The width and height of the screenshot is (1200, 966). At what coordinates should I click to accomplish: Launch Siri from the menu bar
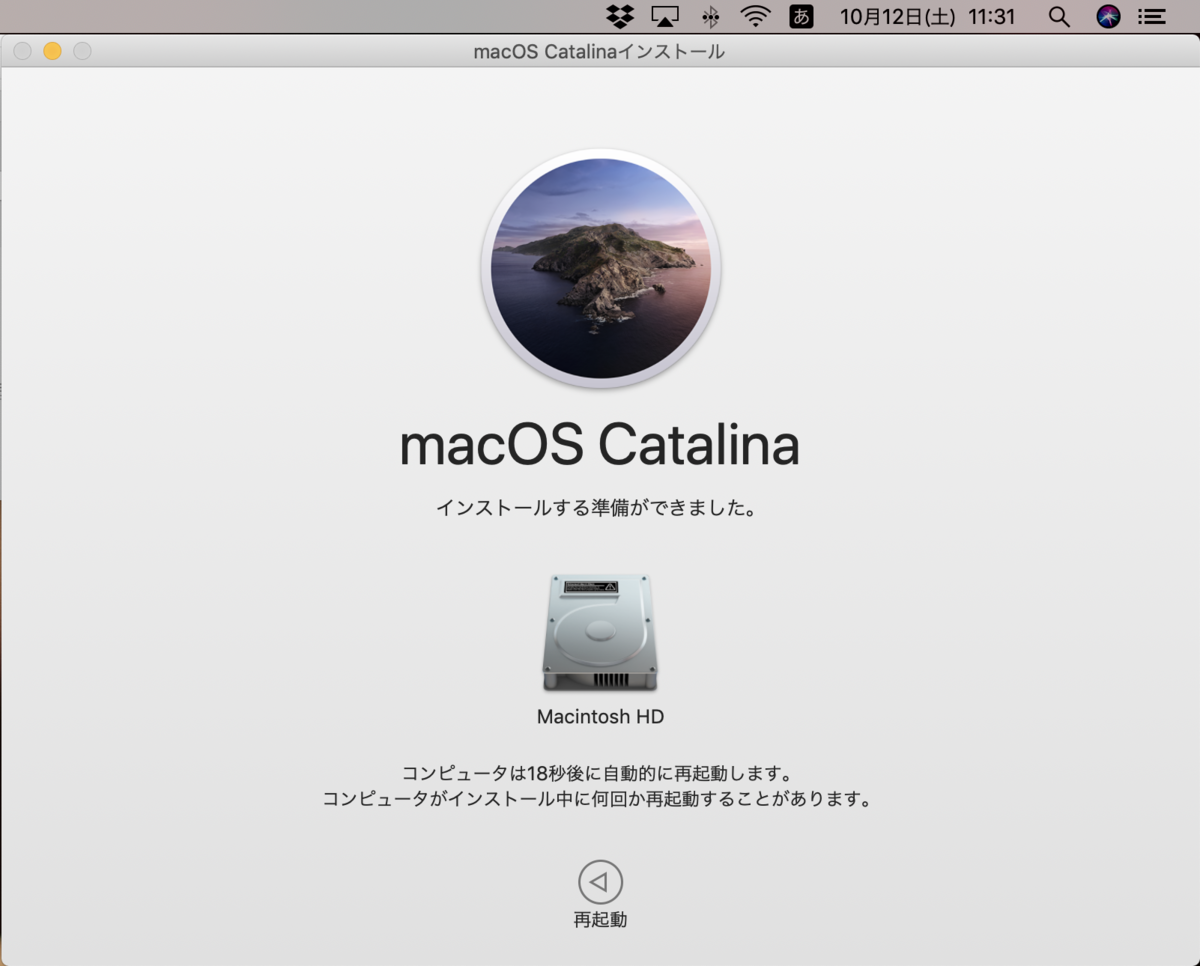[x=1108, y=16]
